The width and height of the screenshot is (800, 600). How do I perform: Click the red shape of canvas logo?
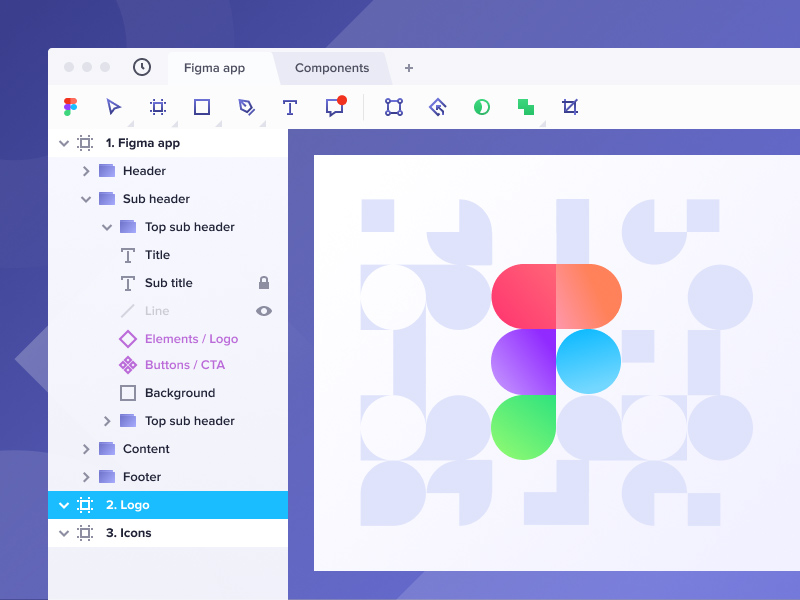click(523, 296)
